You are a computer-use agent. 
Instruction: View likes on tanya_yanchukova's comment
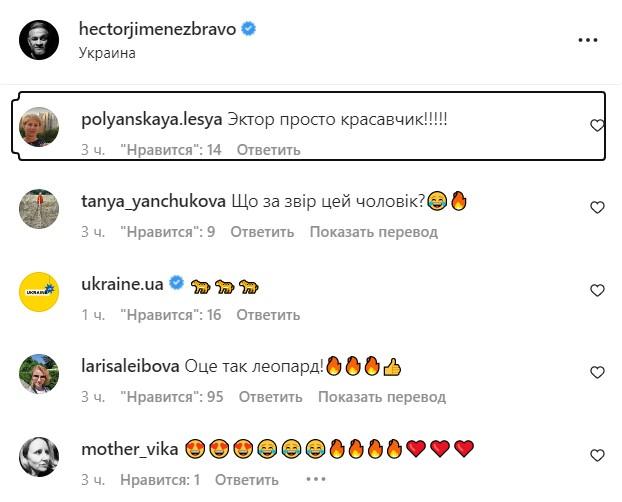tap(168, 232)
